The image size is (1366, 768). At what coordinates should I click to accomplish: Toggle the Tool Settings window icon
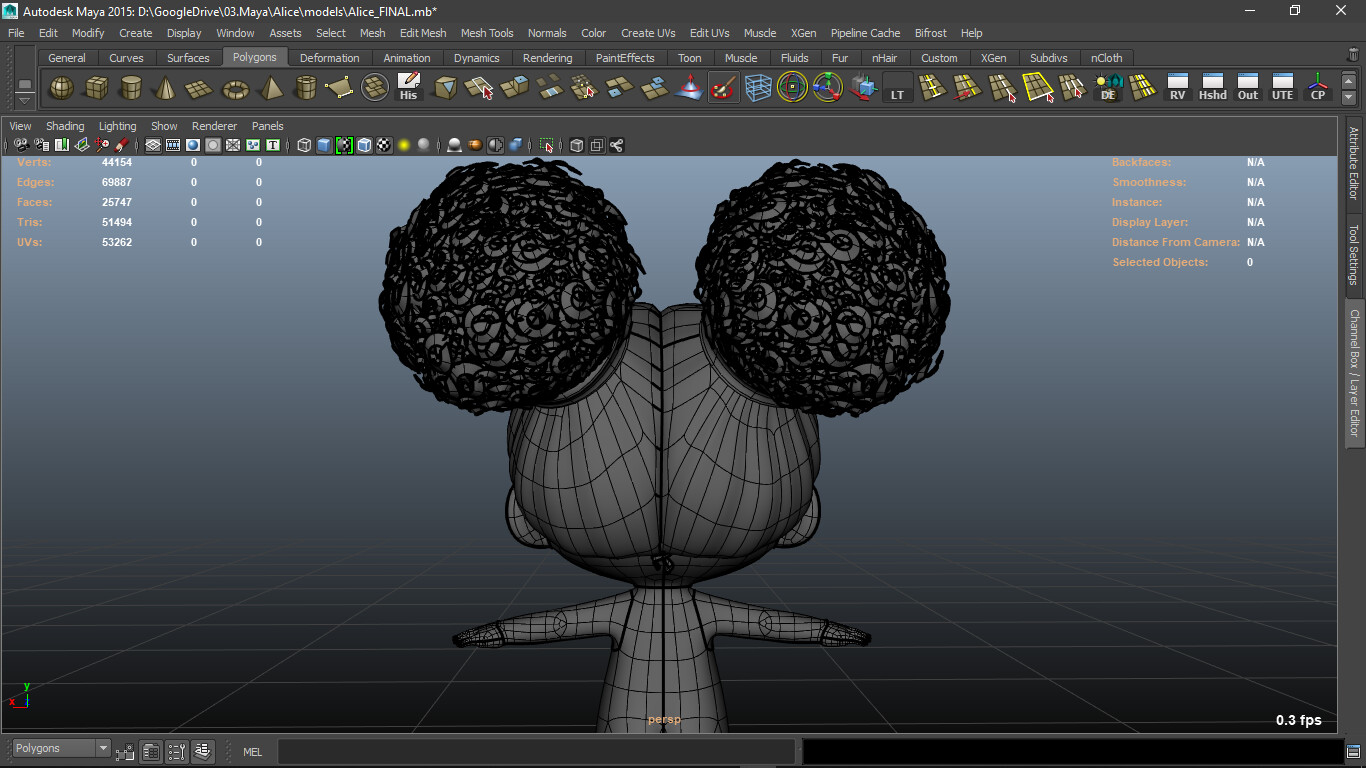[x=177, y=750]
